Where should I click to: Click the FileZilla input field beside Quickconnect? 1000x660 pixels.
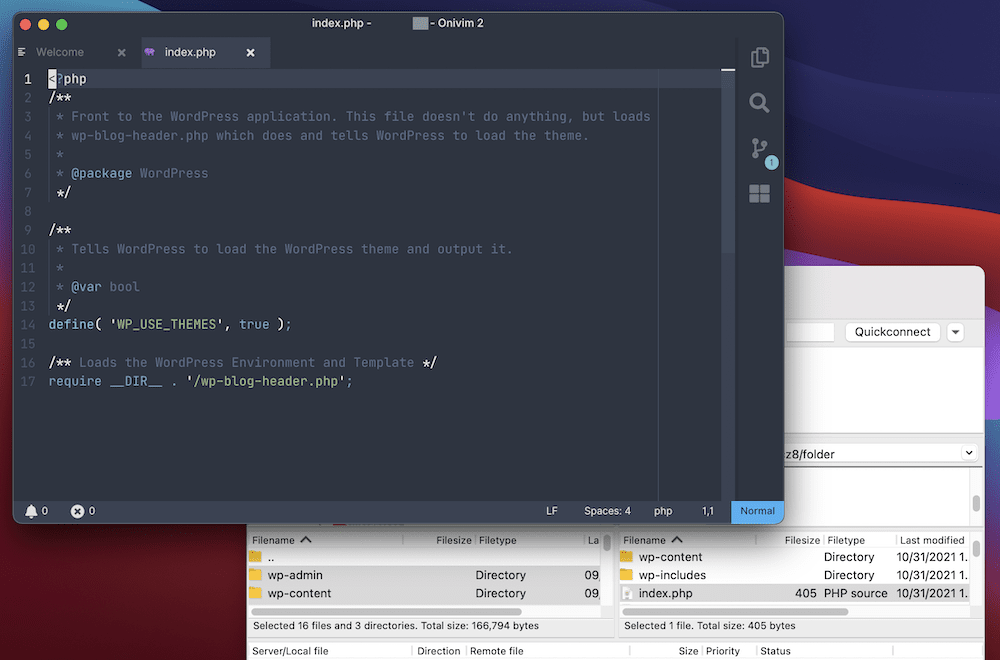pyautogui.click(x=809, y=332)
